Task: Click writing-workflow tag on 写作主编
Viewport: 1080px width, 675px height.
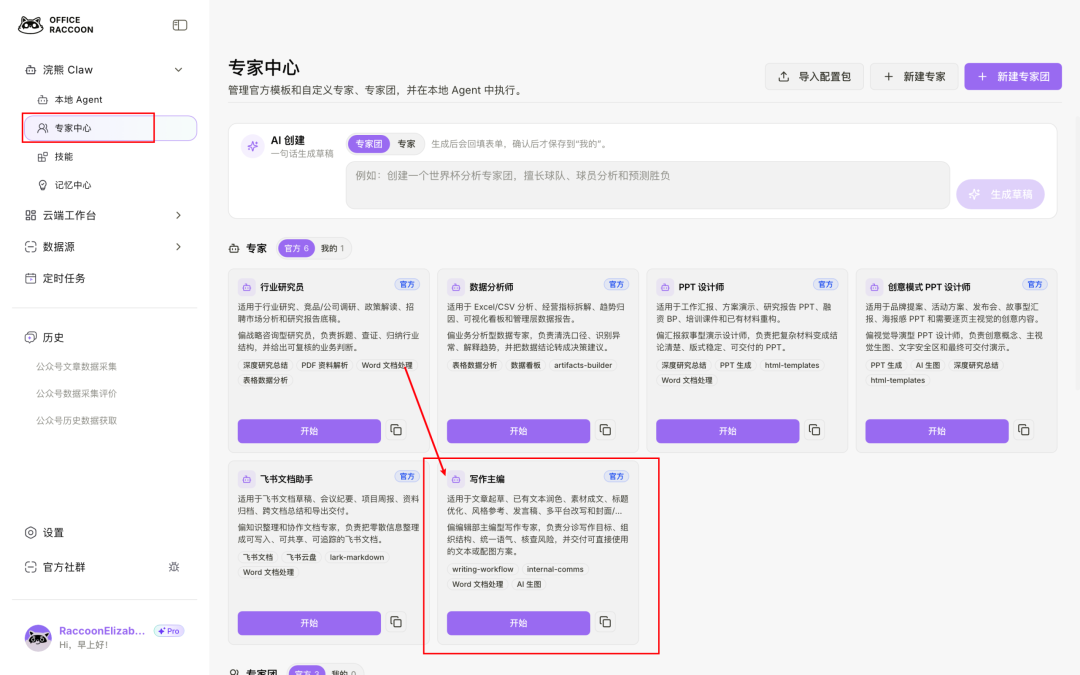Action: [x=483, y=569]
